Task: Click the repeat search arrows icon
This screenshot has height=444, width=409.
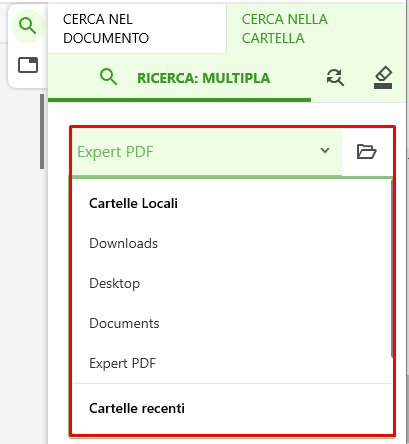Action: pyautogui.click(x=335, y=78)
